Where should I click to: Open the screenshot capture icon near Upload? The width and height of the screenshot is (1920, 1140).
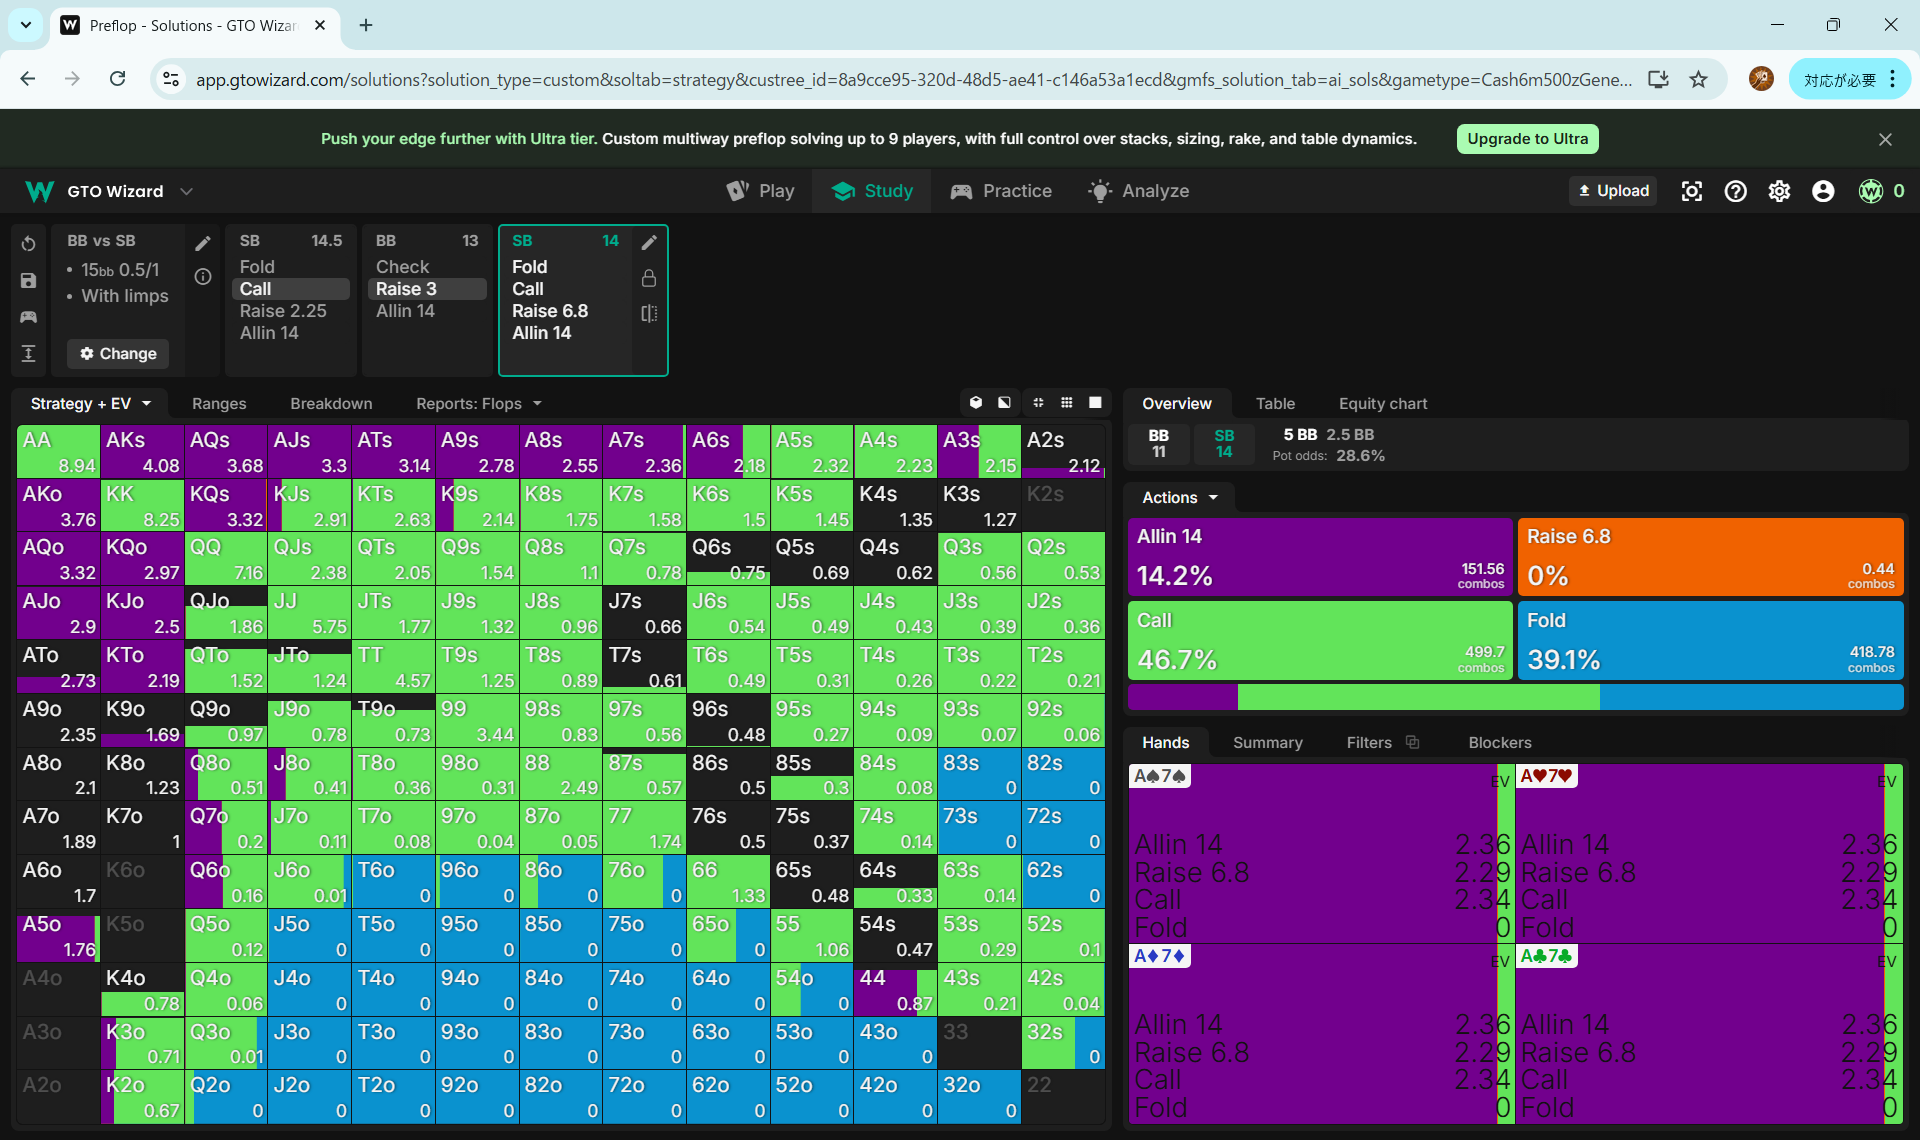coord(1691,191)
